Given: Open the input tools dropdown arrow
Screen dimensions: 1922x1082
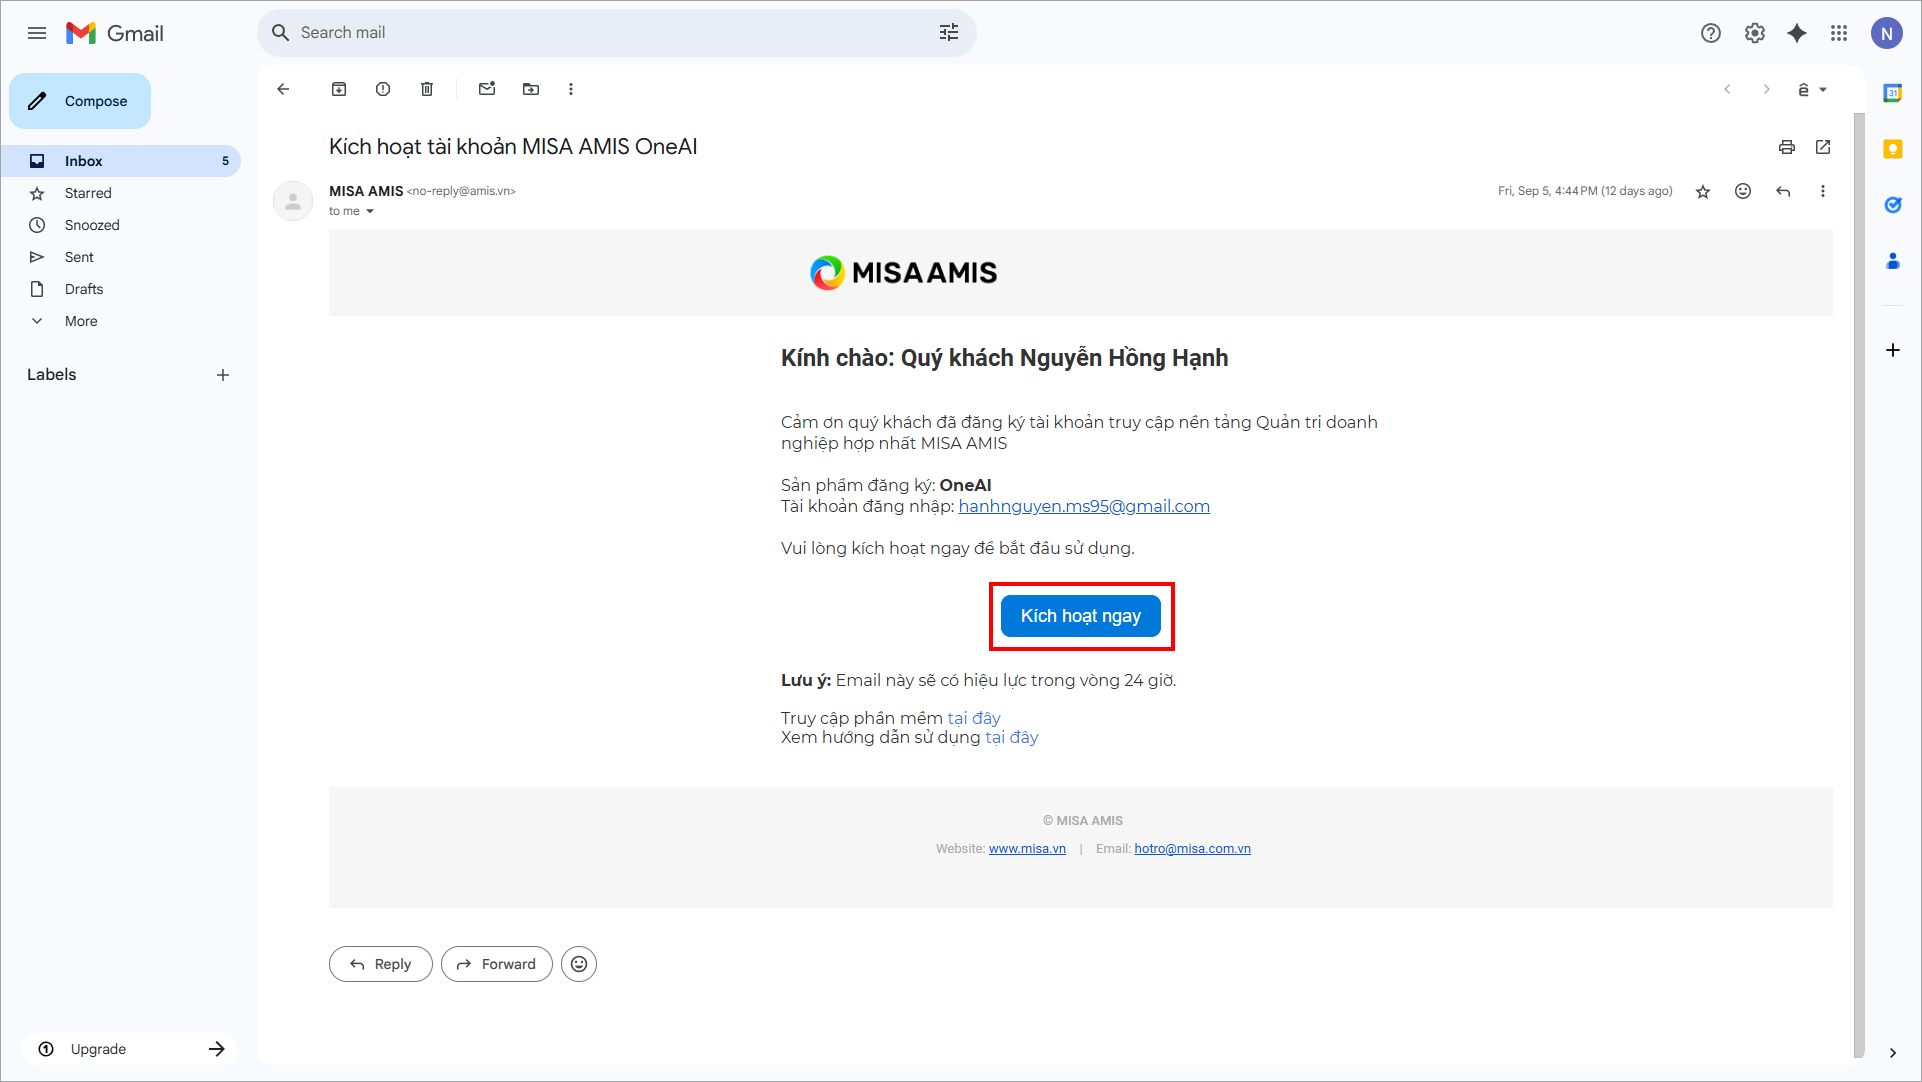Looking at the screenshot, I should (1823, 90).
